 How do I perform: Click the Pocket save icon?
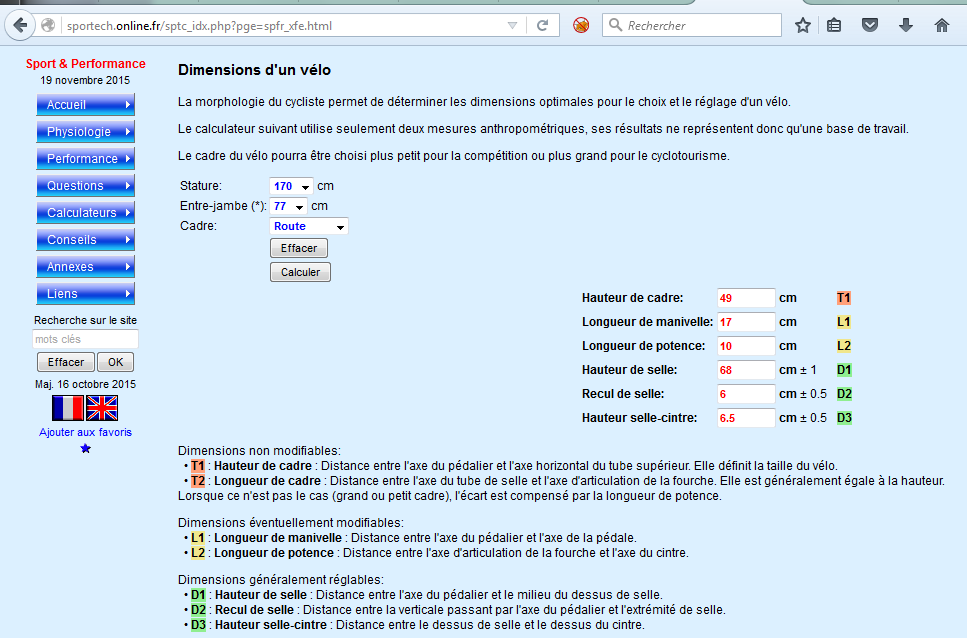tap(870, 25)
